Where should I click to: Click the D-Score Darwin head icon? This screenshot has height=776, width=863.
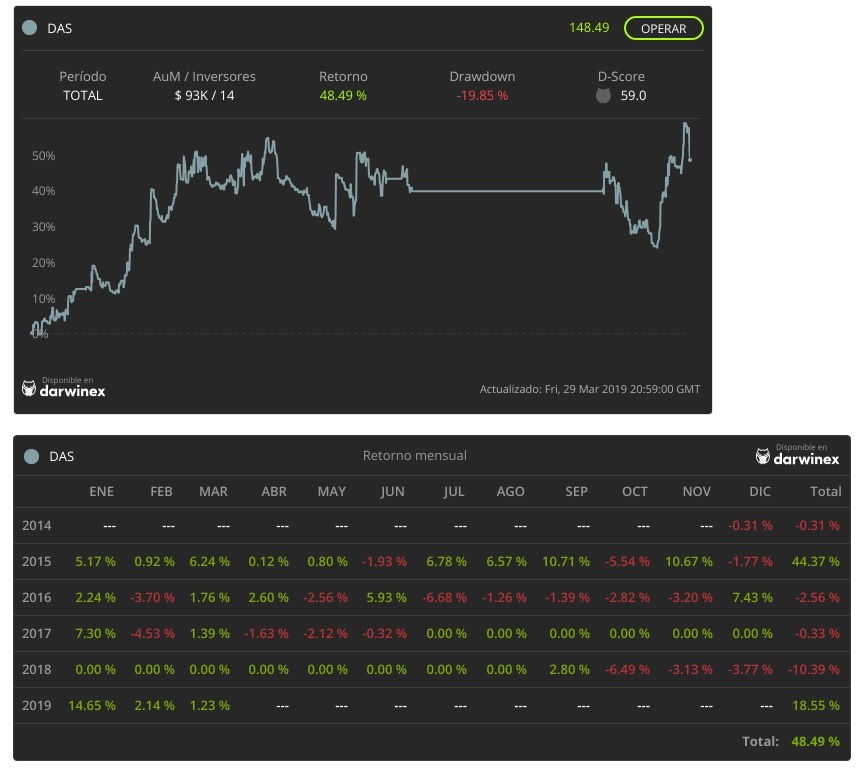pos(603,96)
